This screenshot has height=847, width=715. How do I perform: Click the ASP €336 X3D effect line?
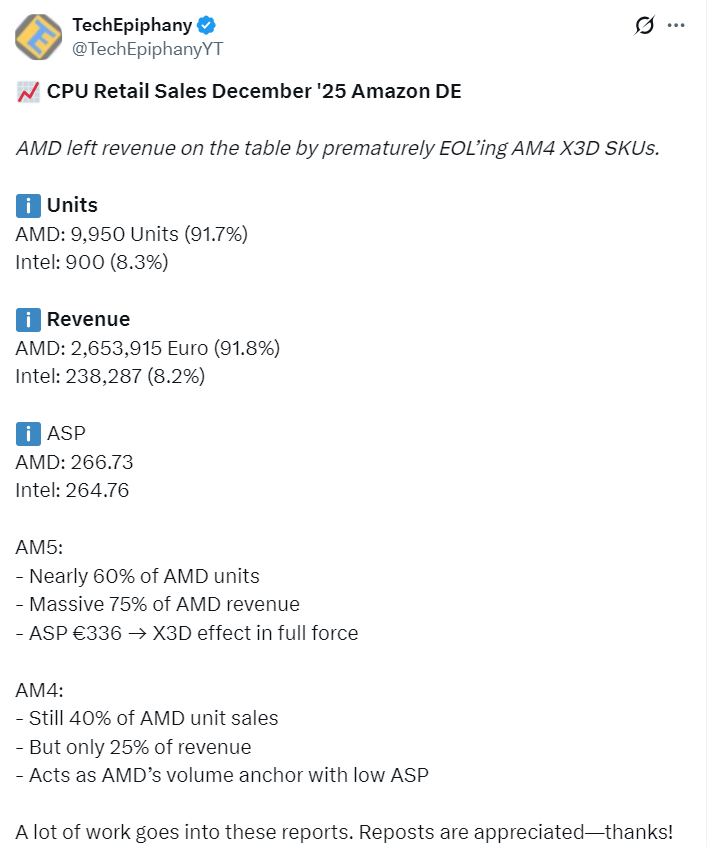point(187,633)
